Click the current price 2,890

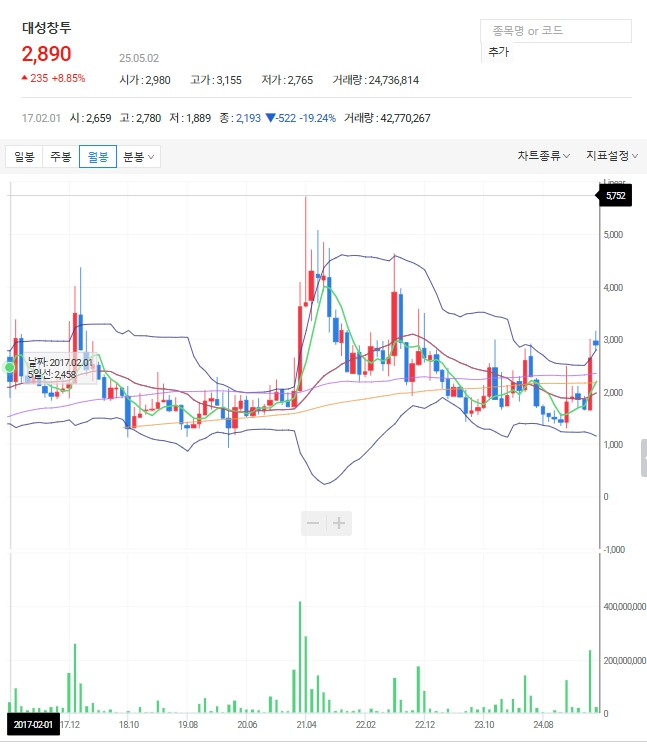point(47,54)
